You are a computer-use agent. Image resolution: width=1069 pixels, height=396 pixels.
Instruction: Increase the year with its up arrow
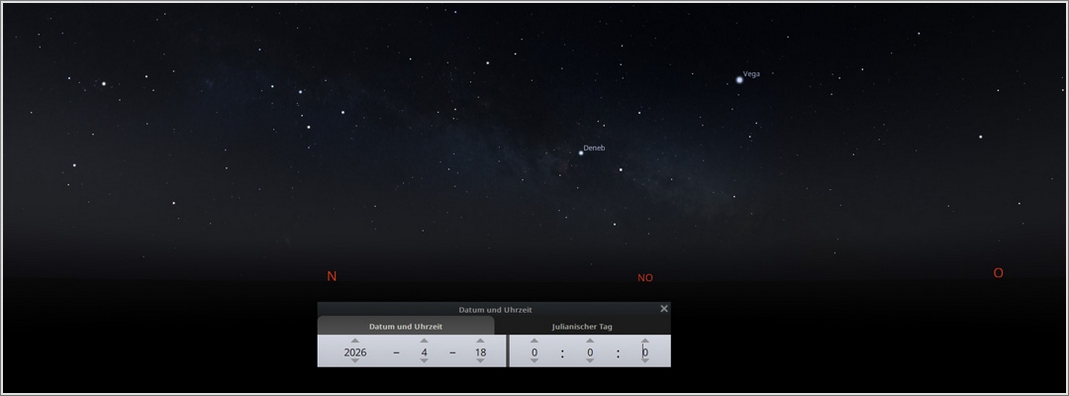pos(355,341)
